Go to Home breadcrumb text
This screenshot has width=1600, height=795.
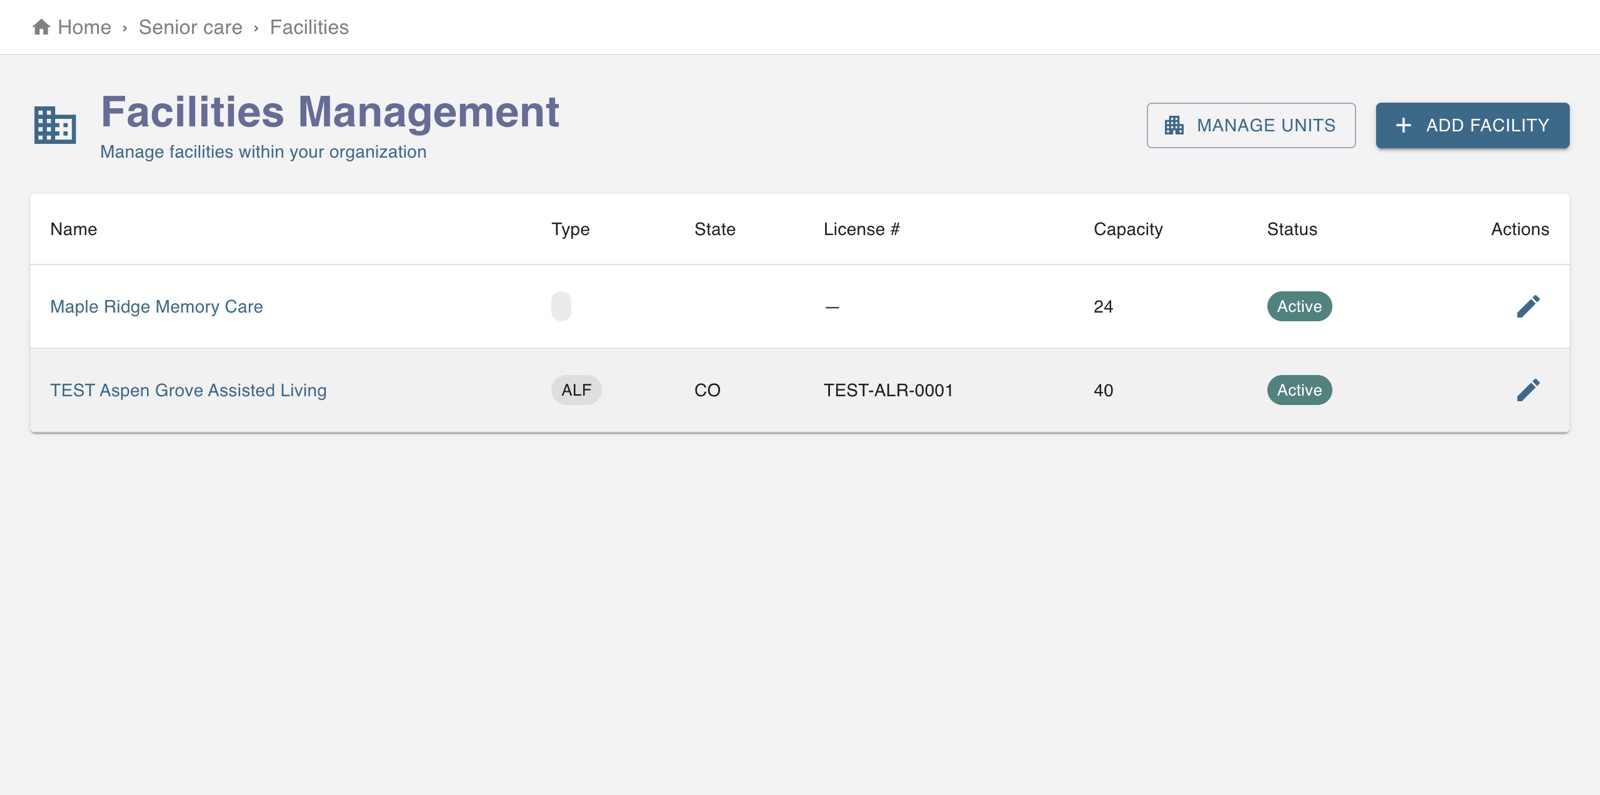click(84, 27)
